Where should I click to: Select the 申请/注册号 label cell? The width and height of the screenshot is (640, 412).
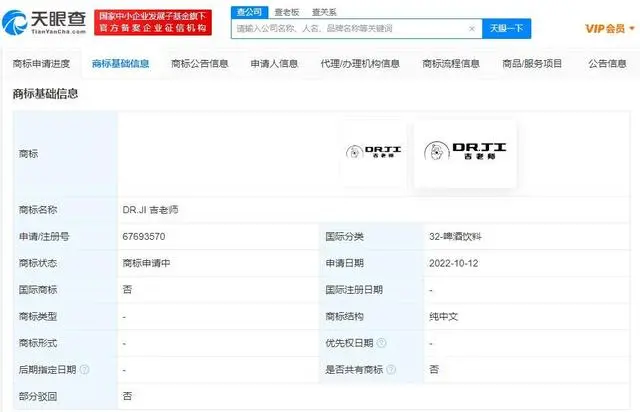coord(65,236)
